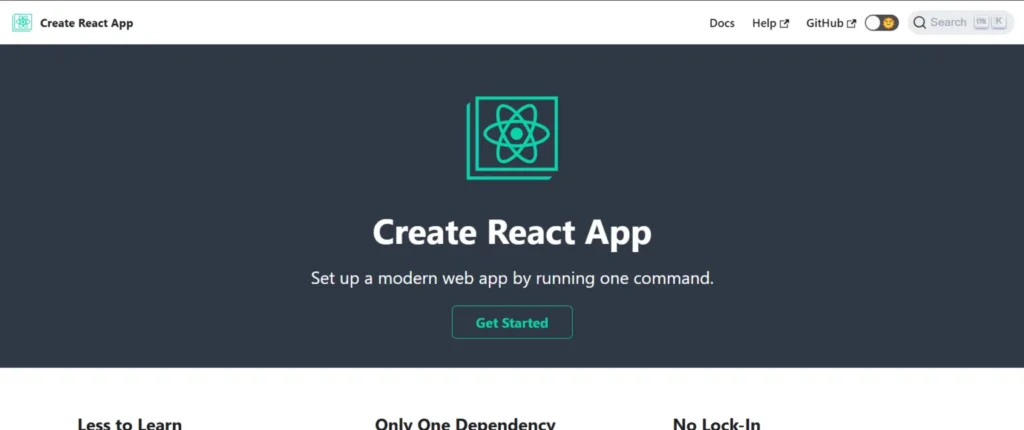1024x430 pixels.
Task: Select the Create React App hero heading
Action: pos(512,232)
